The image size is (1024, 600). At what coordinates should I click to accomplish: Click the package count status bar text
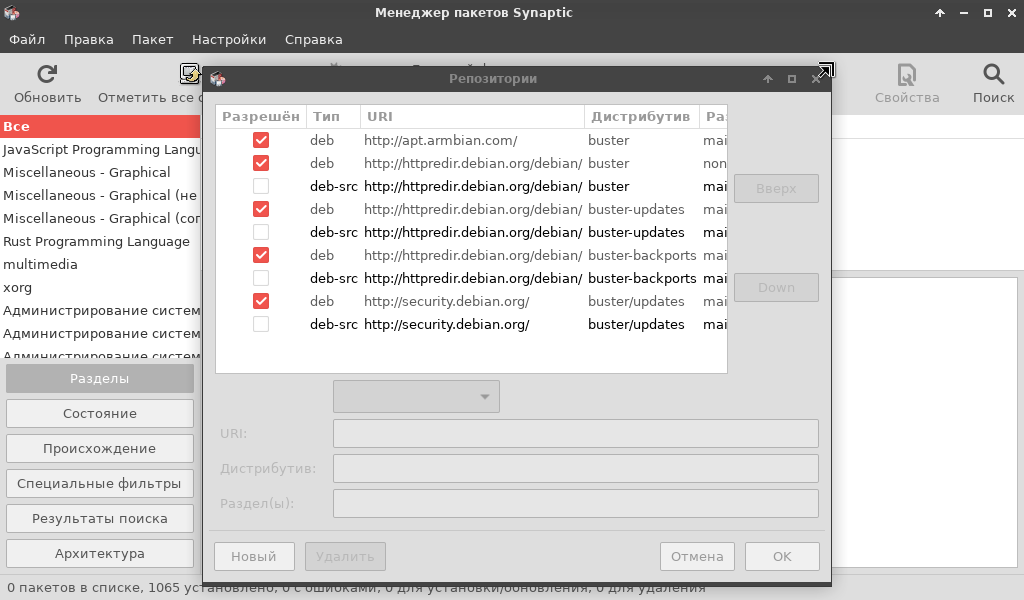click(356, 588)
